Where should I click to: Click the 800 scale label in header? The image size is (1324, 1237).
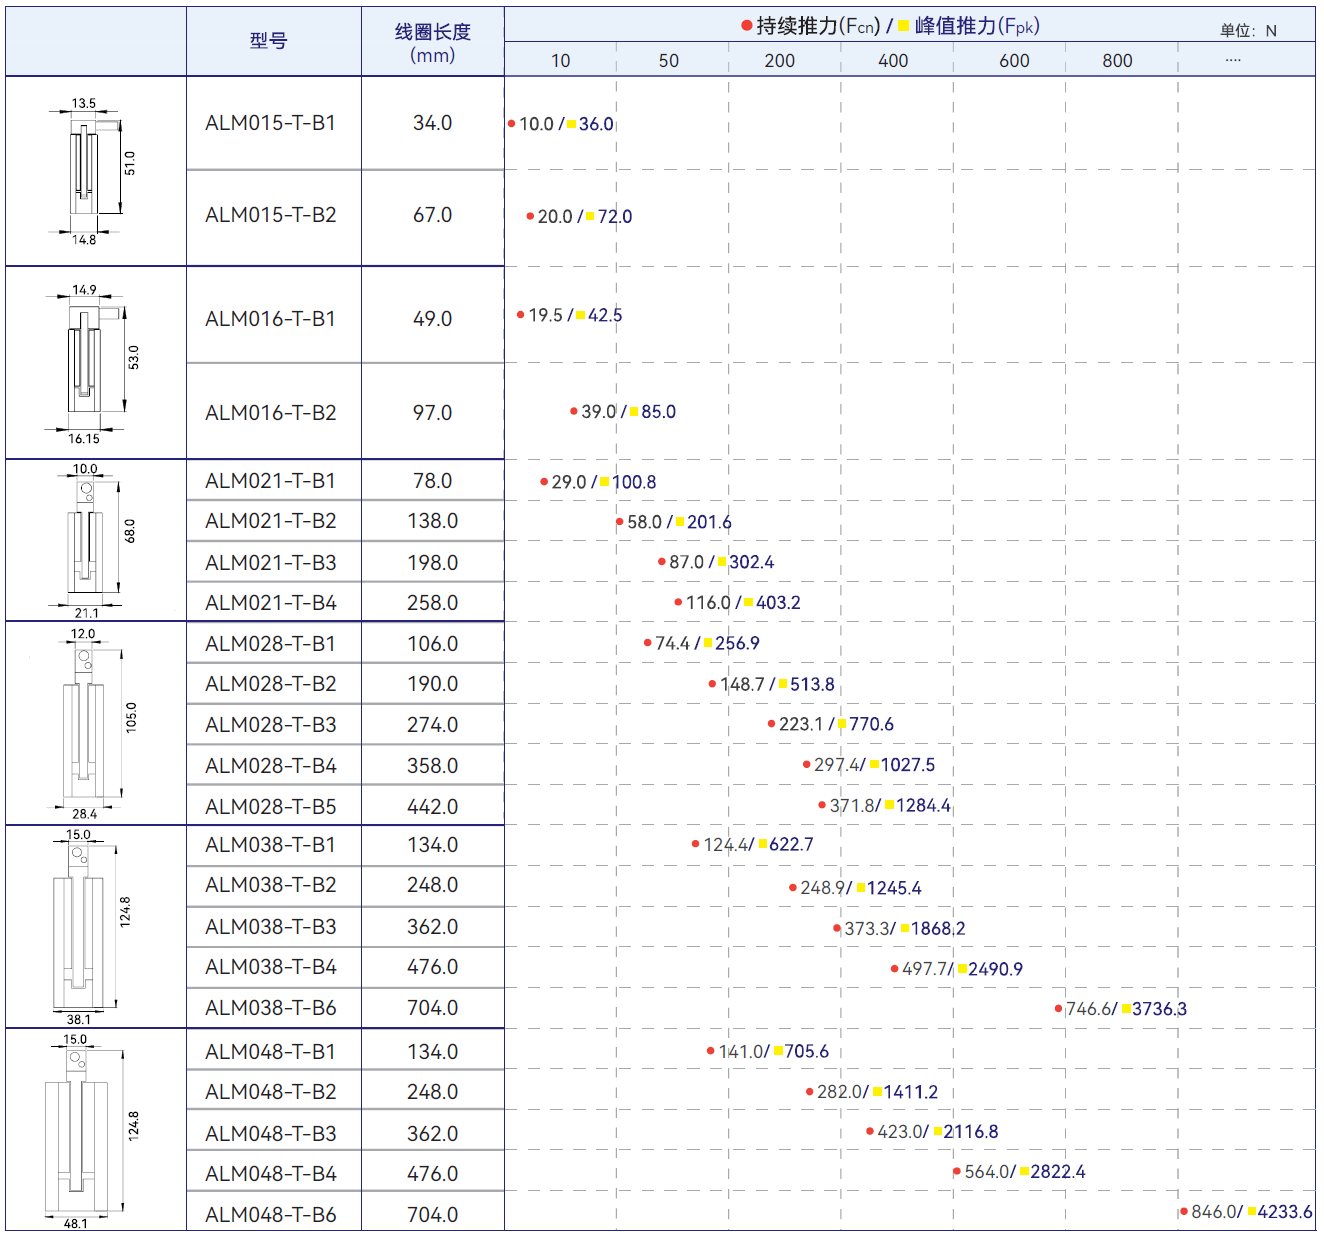(1117, 61)
